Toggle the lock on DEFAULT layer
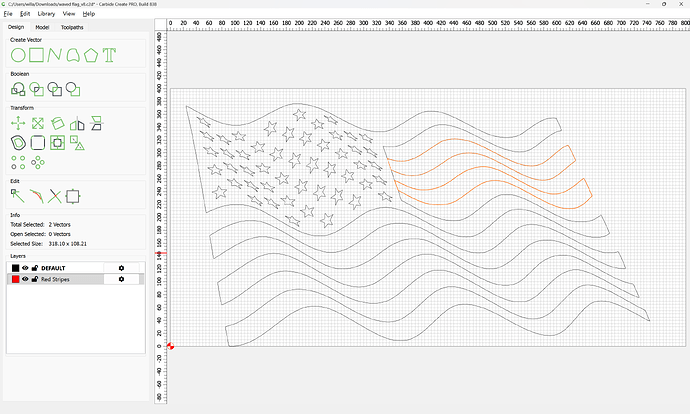Image resolution: width=690 pixels, height=414 pixels. pos(35,268)
